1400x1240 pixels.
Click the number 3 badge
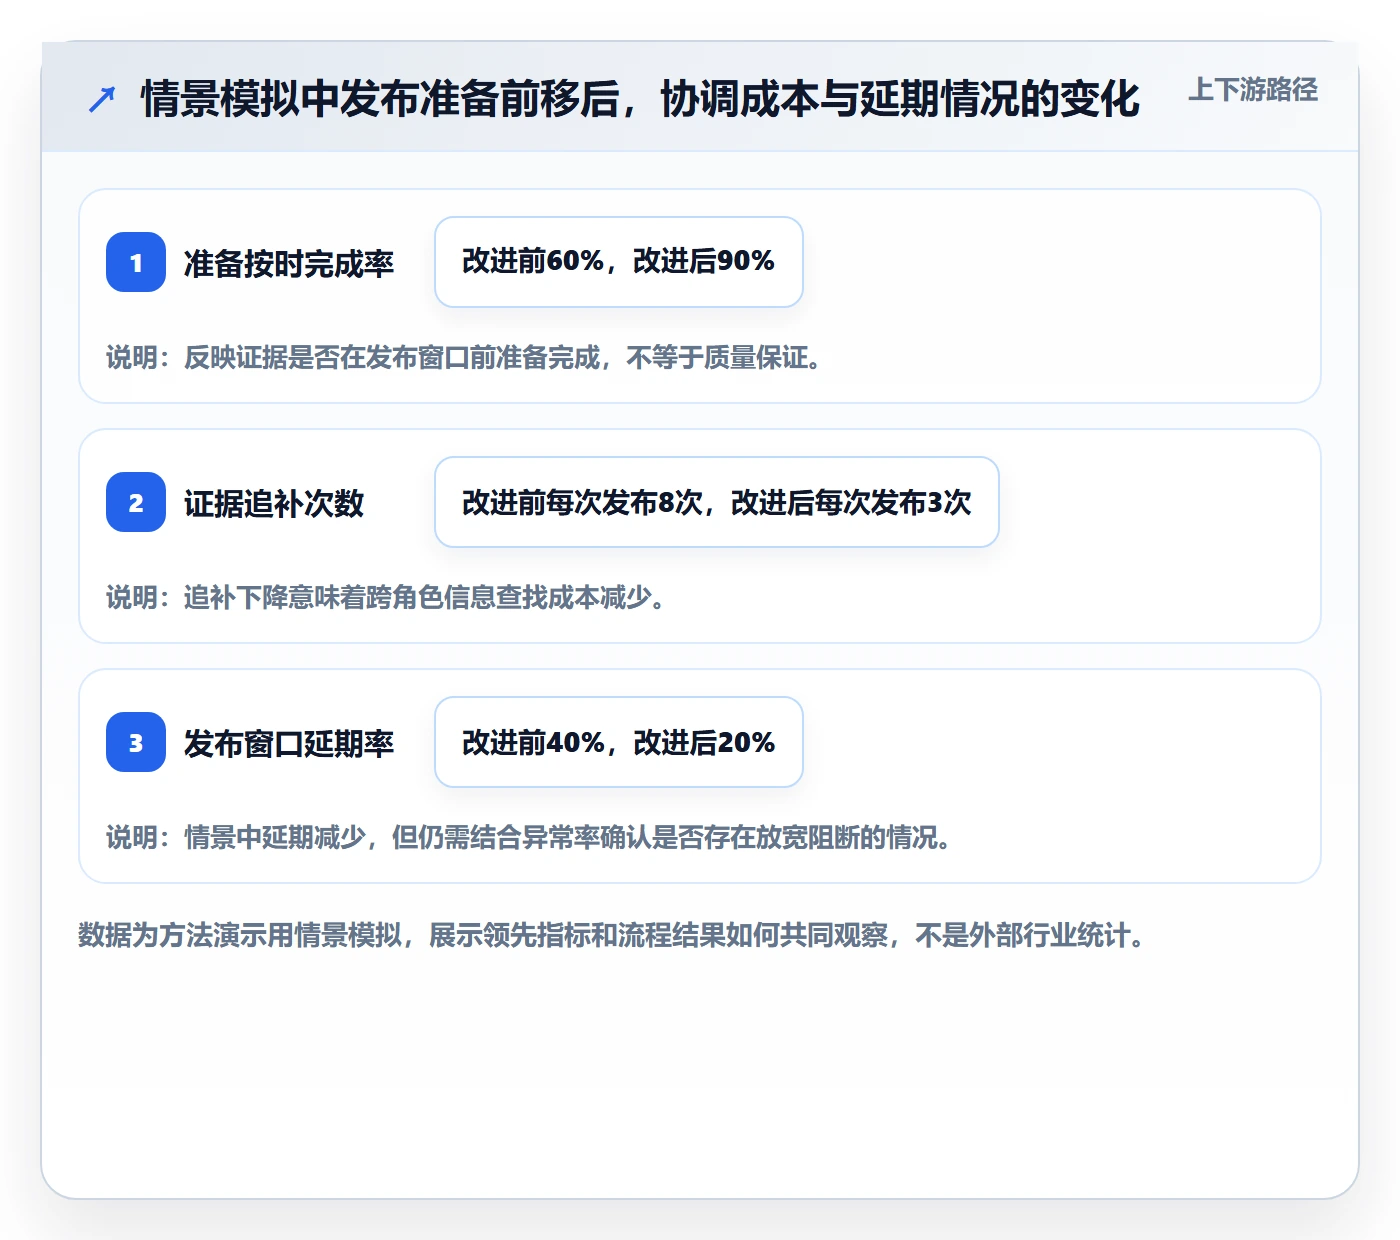136,742
